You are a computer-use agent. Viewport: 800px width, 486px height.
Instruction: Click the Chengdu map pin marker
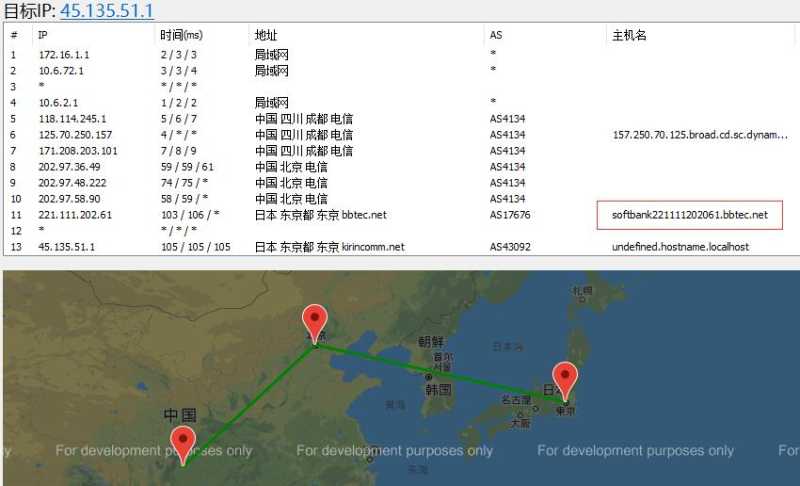[x=183, y=445]
